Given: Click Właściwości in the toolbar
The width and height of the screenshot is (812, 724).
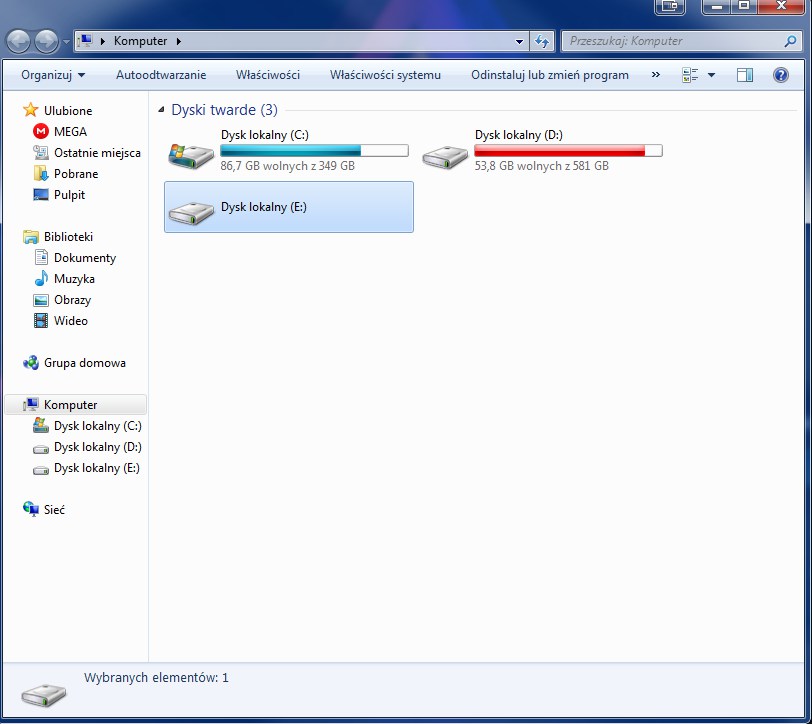Looking at the screenshot, I should (268, 75).
